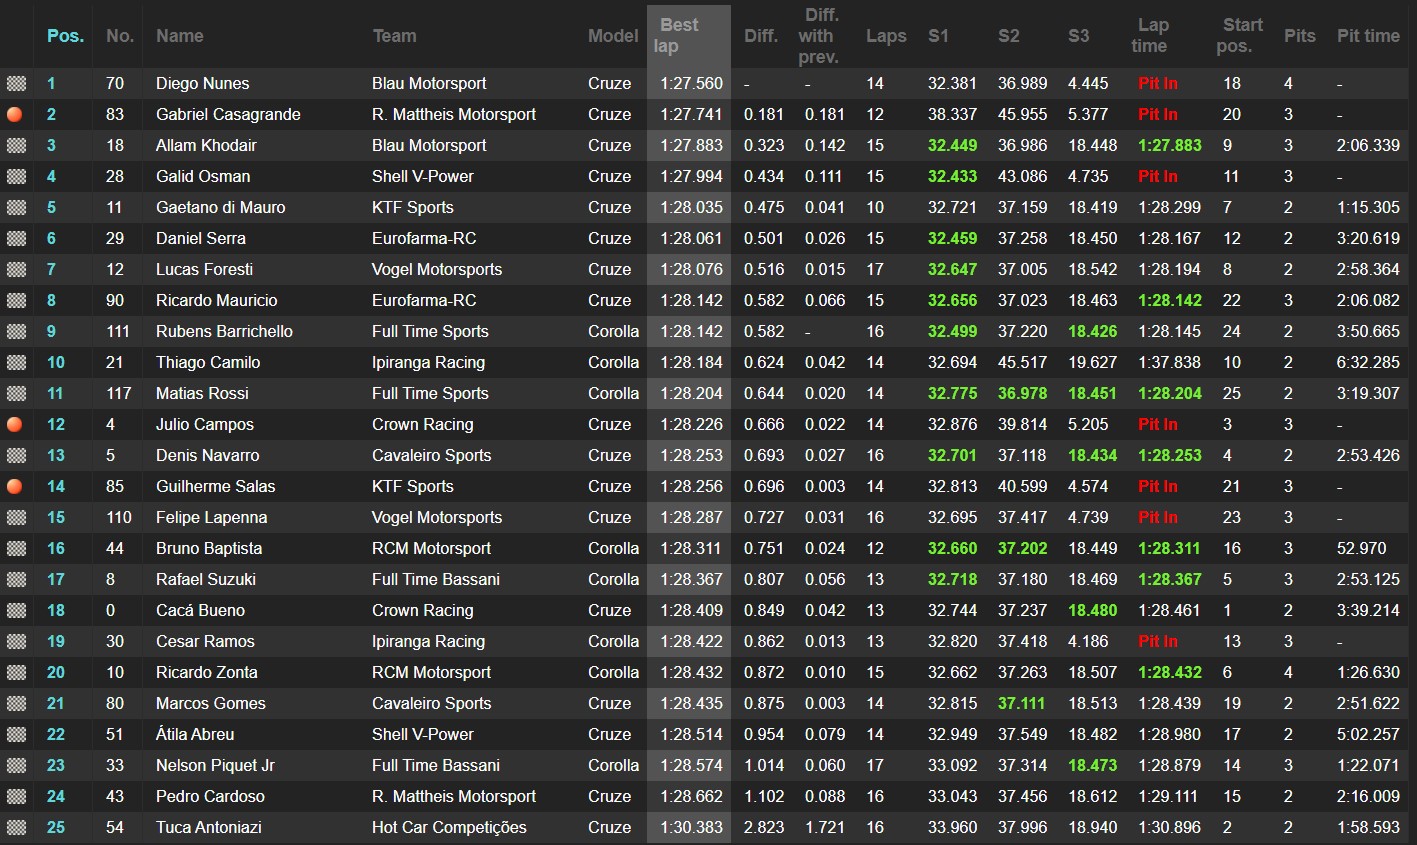Click the orange status dot for Guilherme Salas

point(15,486)
